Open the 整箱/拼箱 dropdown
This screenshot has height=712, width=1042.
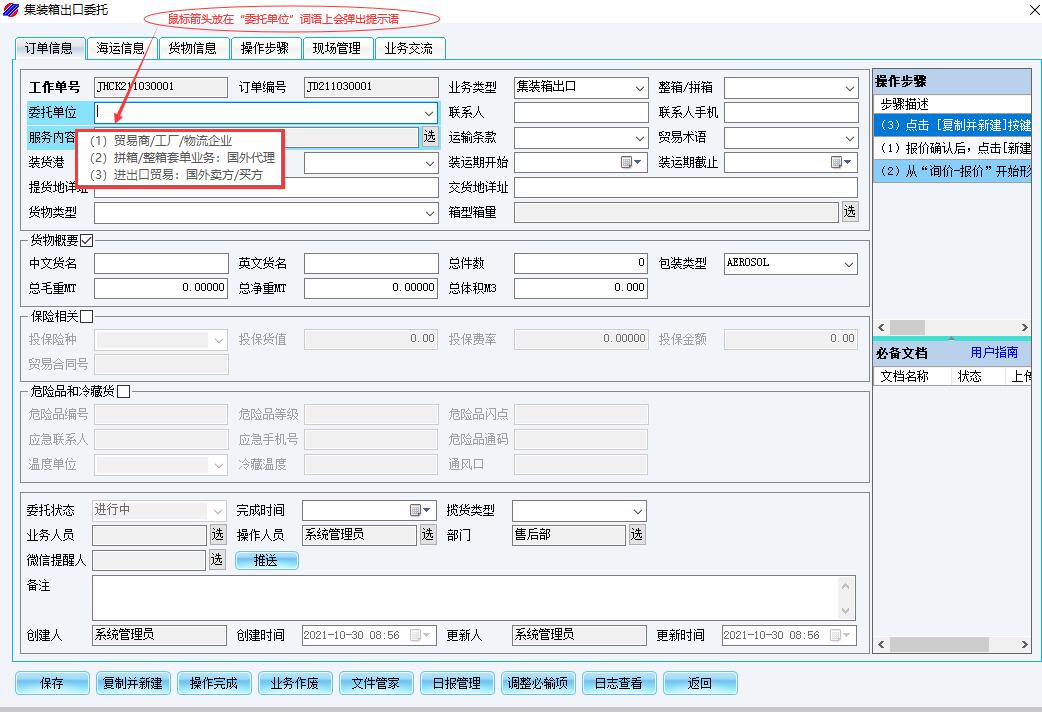pyautogui.click(x=848, y=88)
